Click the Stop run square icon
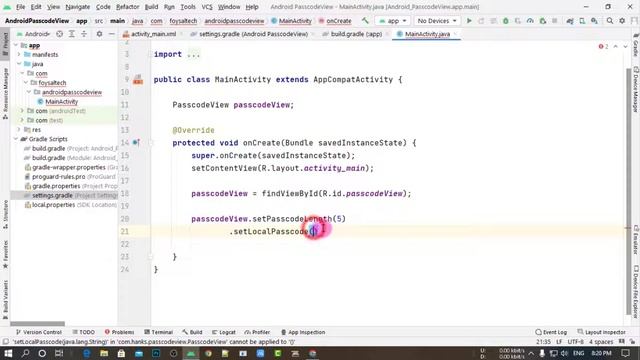640x360 pixels. [554, 20]
